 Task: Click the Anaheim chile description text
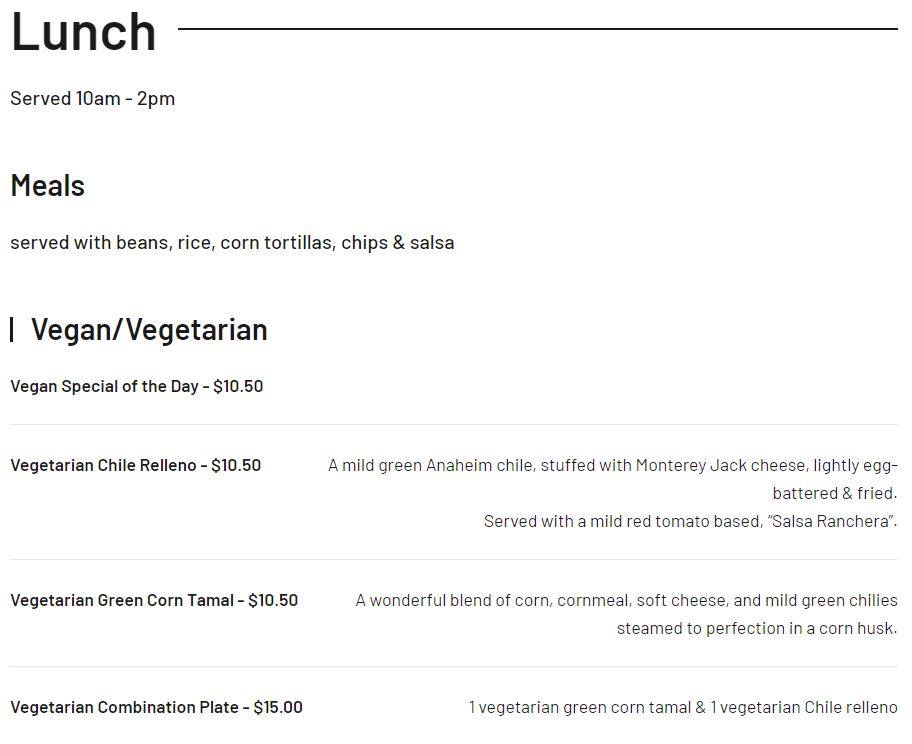(x=612, y=466)
